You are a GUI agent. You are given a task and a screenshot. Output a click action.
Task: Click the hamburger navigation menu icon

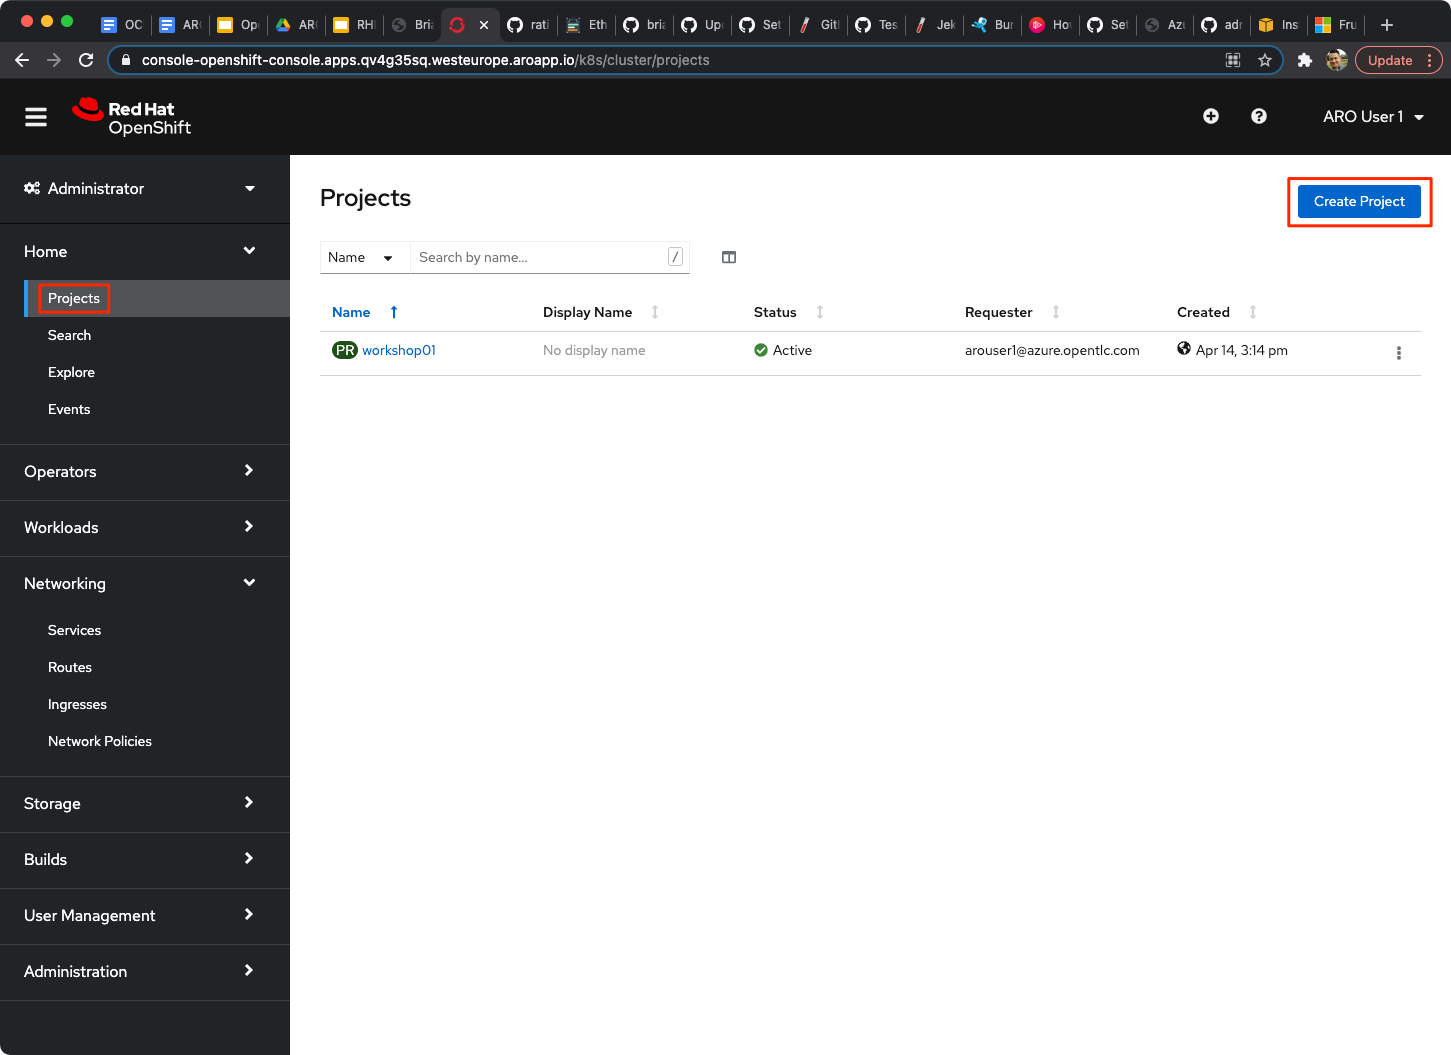pyautogui.click(x=35, y=116)
